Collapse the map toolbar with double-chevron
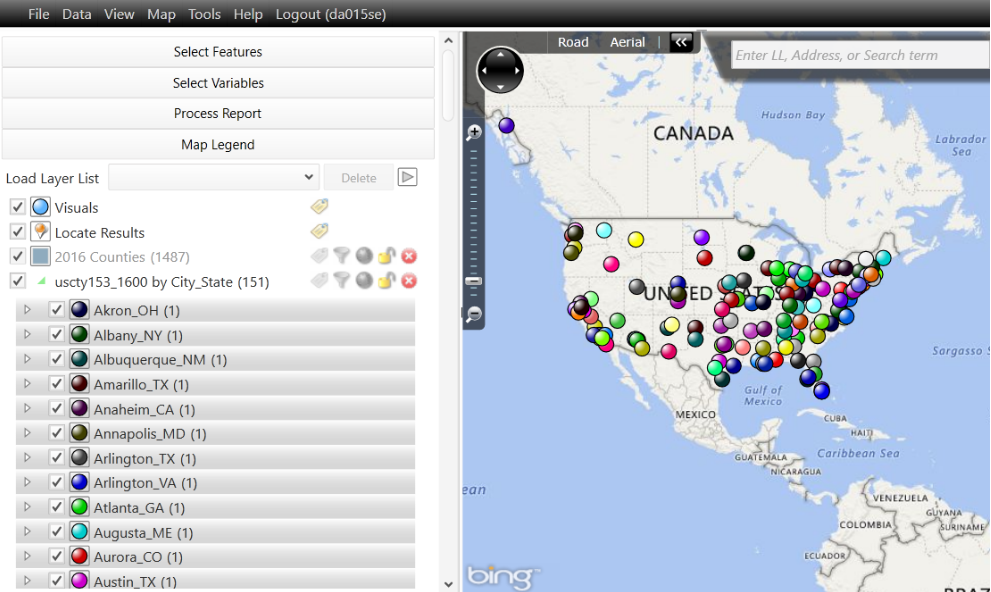The width and height of the screenshot is (991, 592). pos(681,42)
